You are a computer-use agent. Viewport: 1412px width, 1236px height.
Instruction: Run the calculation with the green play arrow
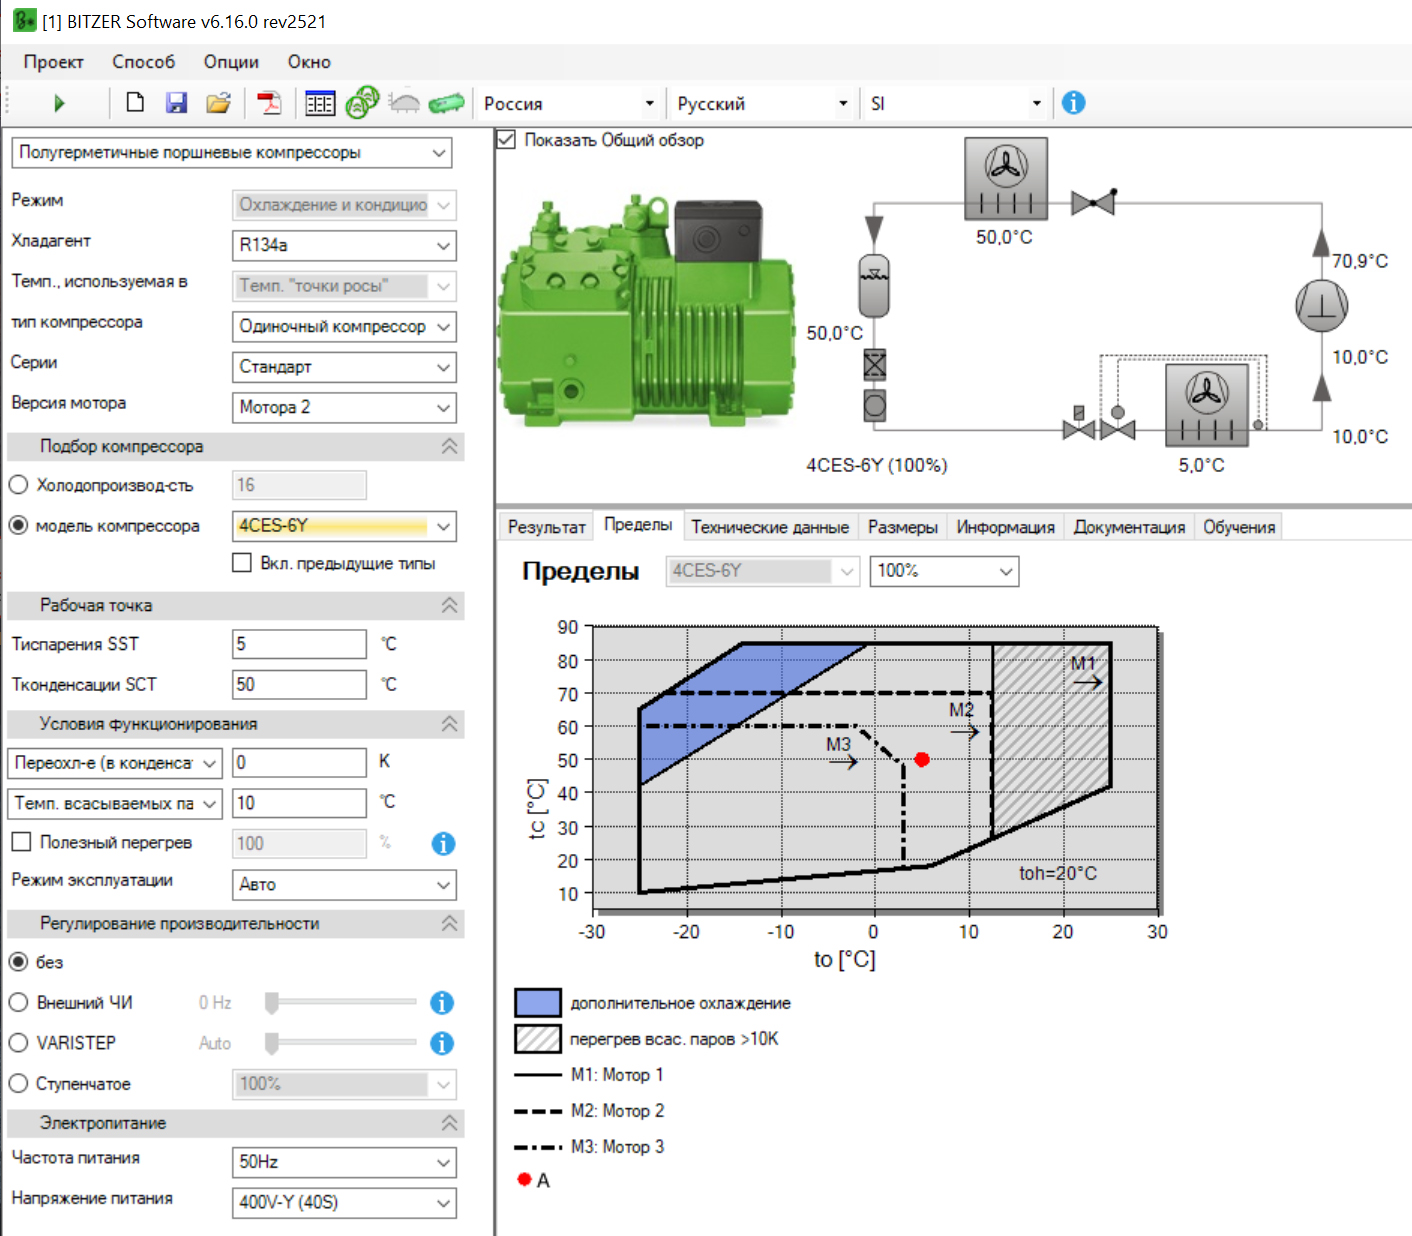[59, 103]
